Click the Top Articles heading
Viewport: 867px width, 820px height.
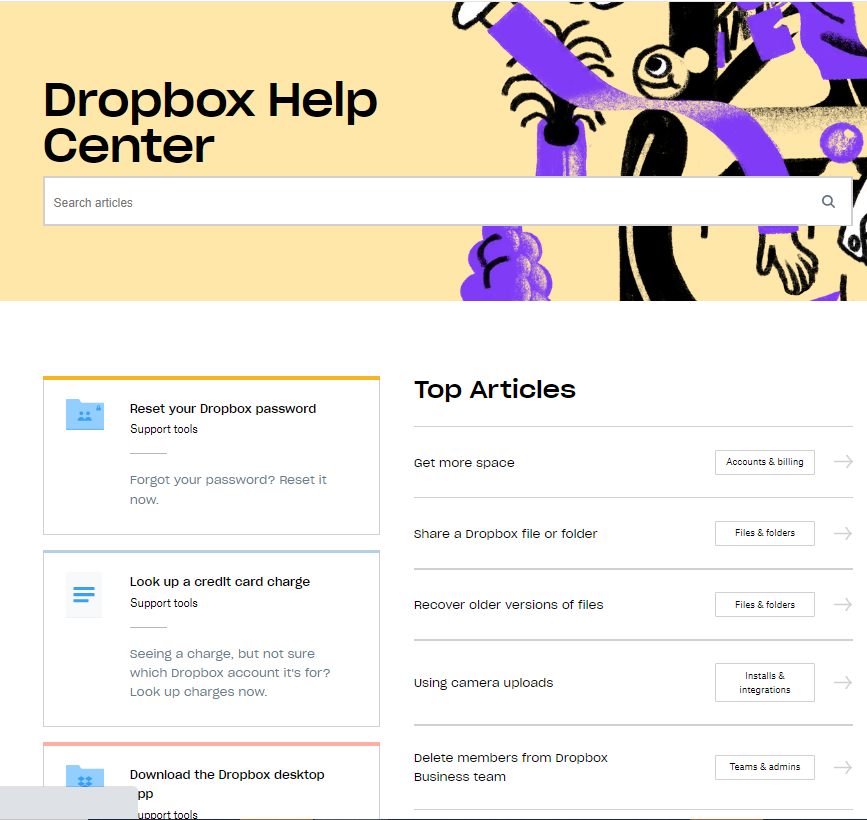(x=495, y=389)
